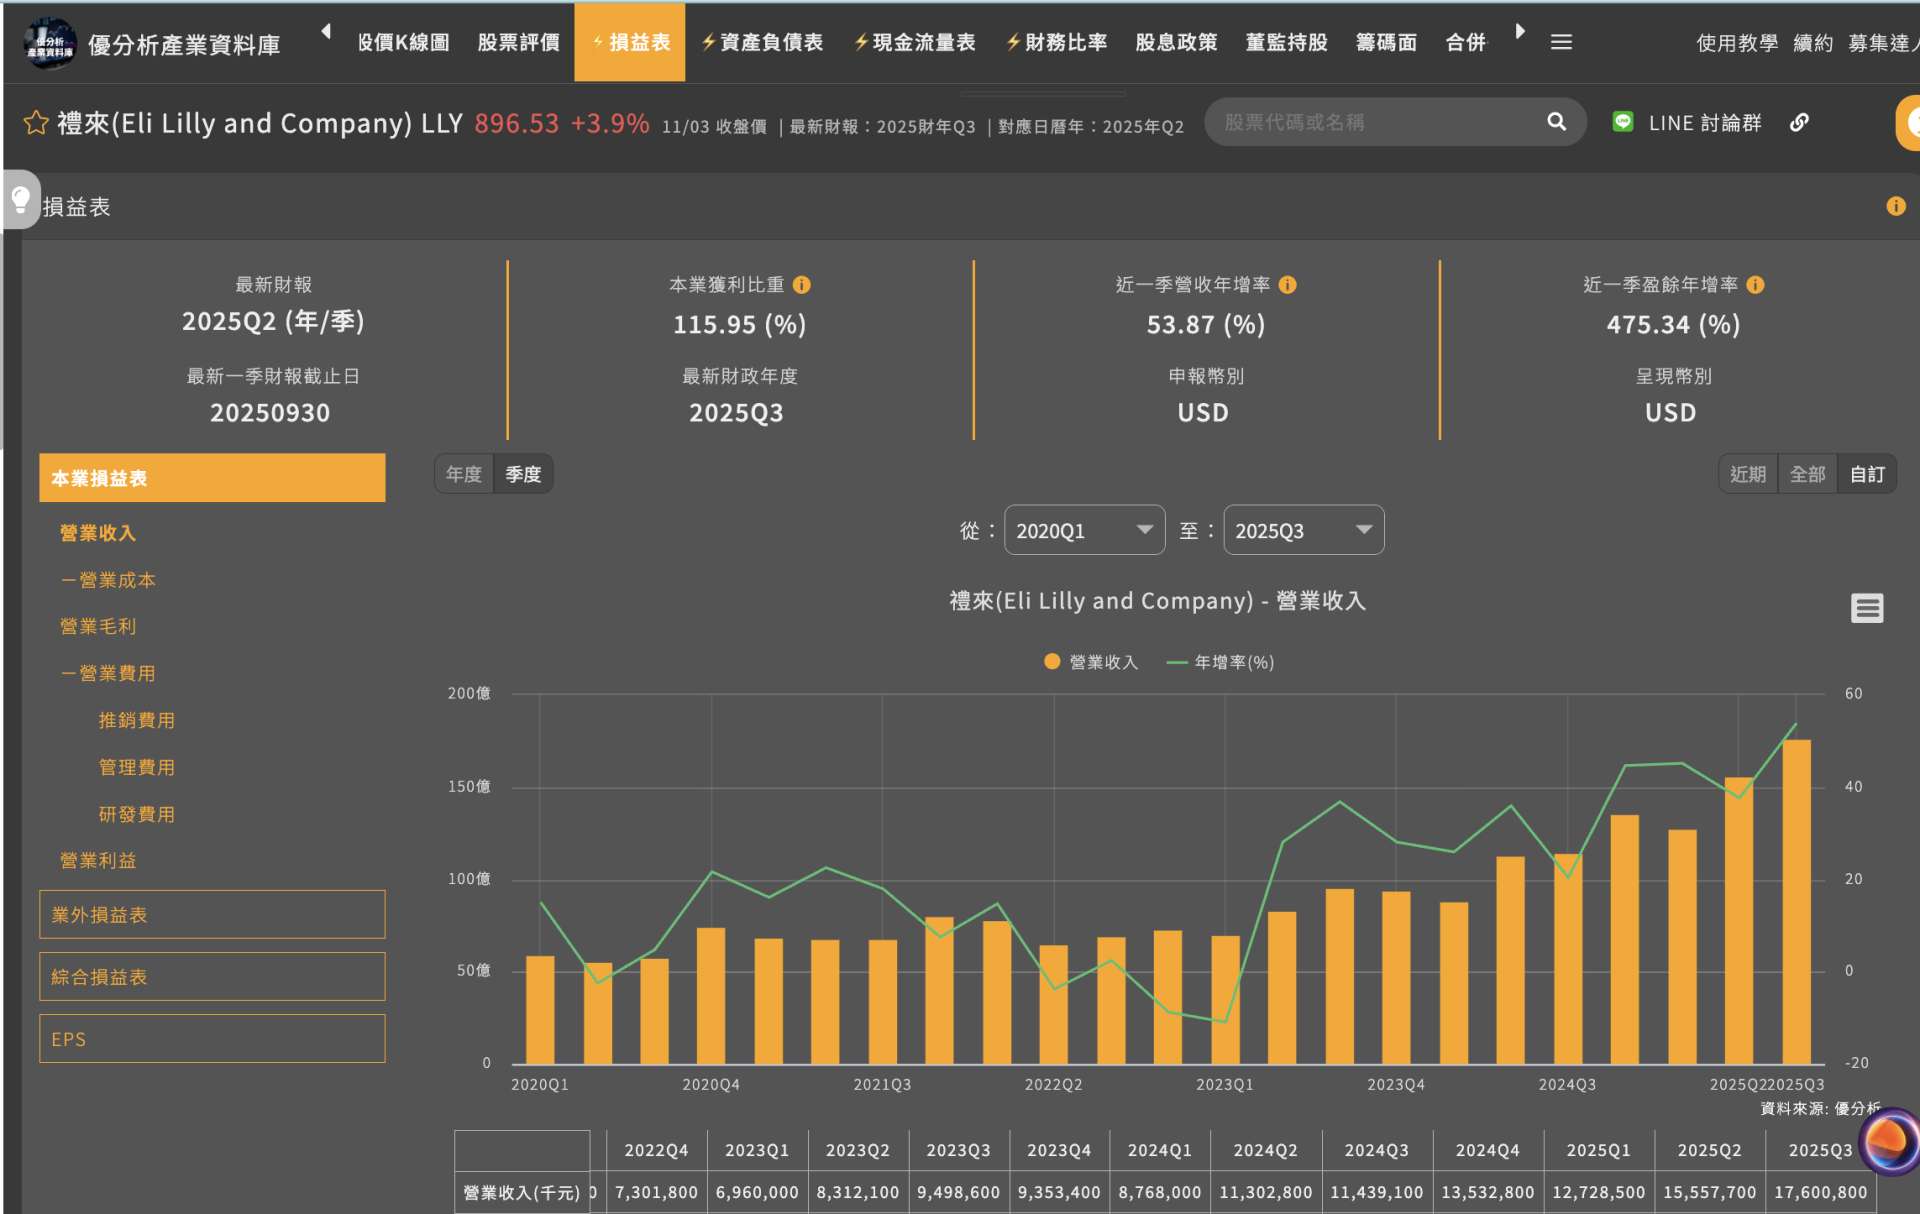This screenshot has height=1214, width=1920.
Task: Click the info icon beside 近一季盈餘年增率
Action: 1756,285
